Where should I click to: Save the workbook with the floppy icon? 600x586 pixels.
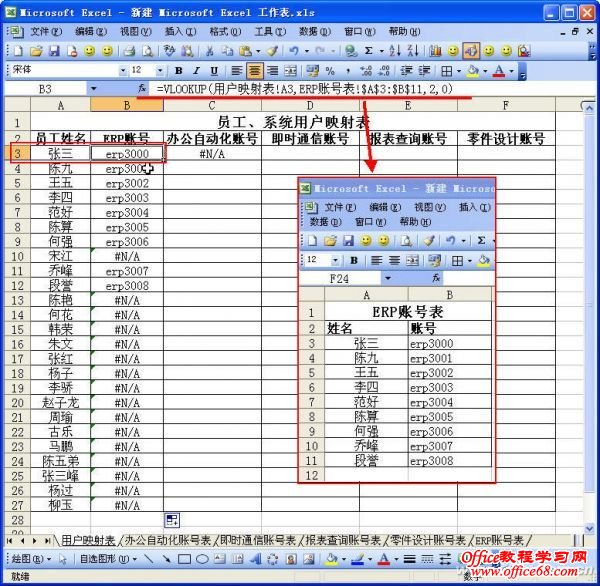tap(54, 51)
